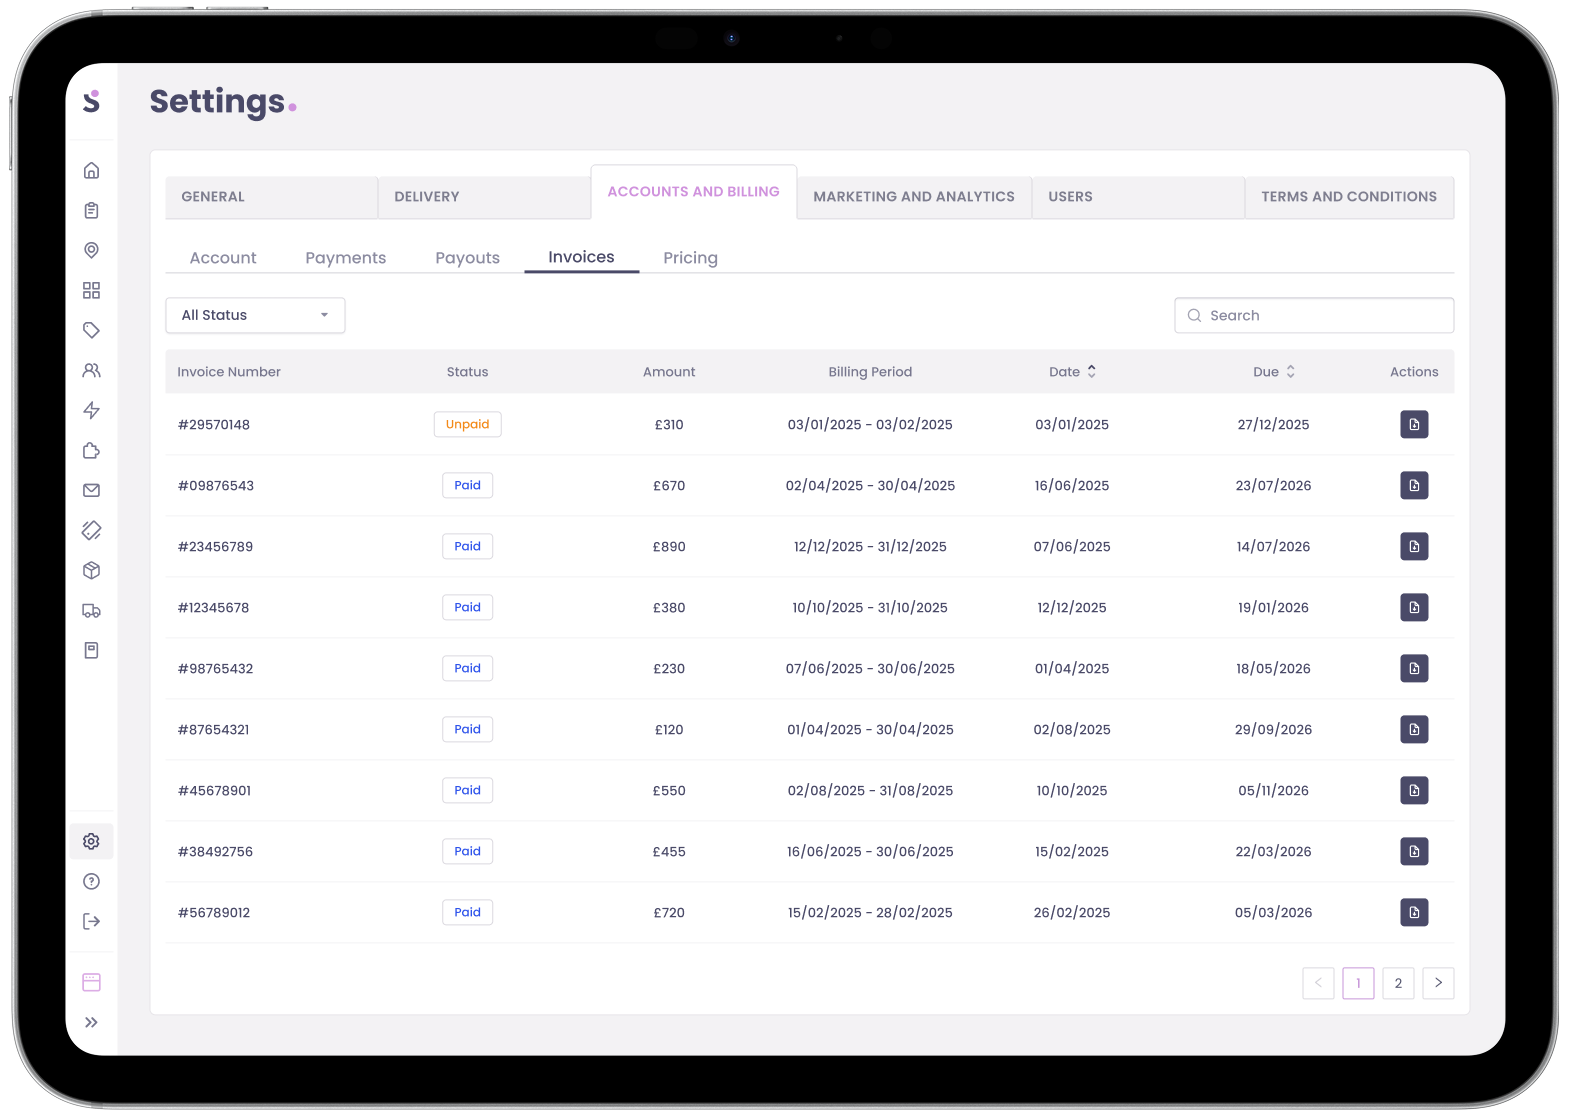Open the location pin icon in sidebar
This screenshot has width=1571, height=1119.
click(91, 250)
